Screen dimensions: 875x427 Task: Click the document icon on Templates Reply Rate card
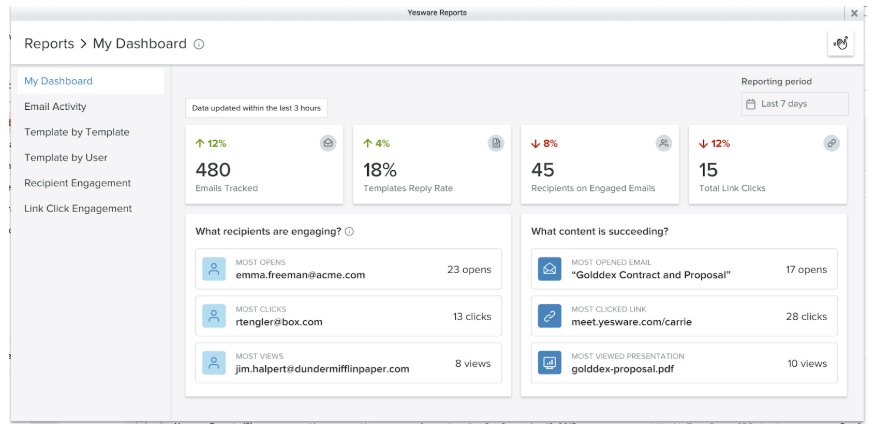tap(496, 143)
